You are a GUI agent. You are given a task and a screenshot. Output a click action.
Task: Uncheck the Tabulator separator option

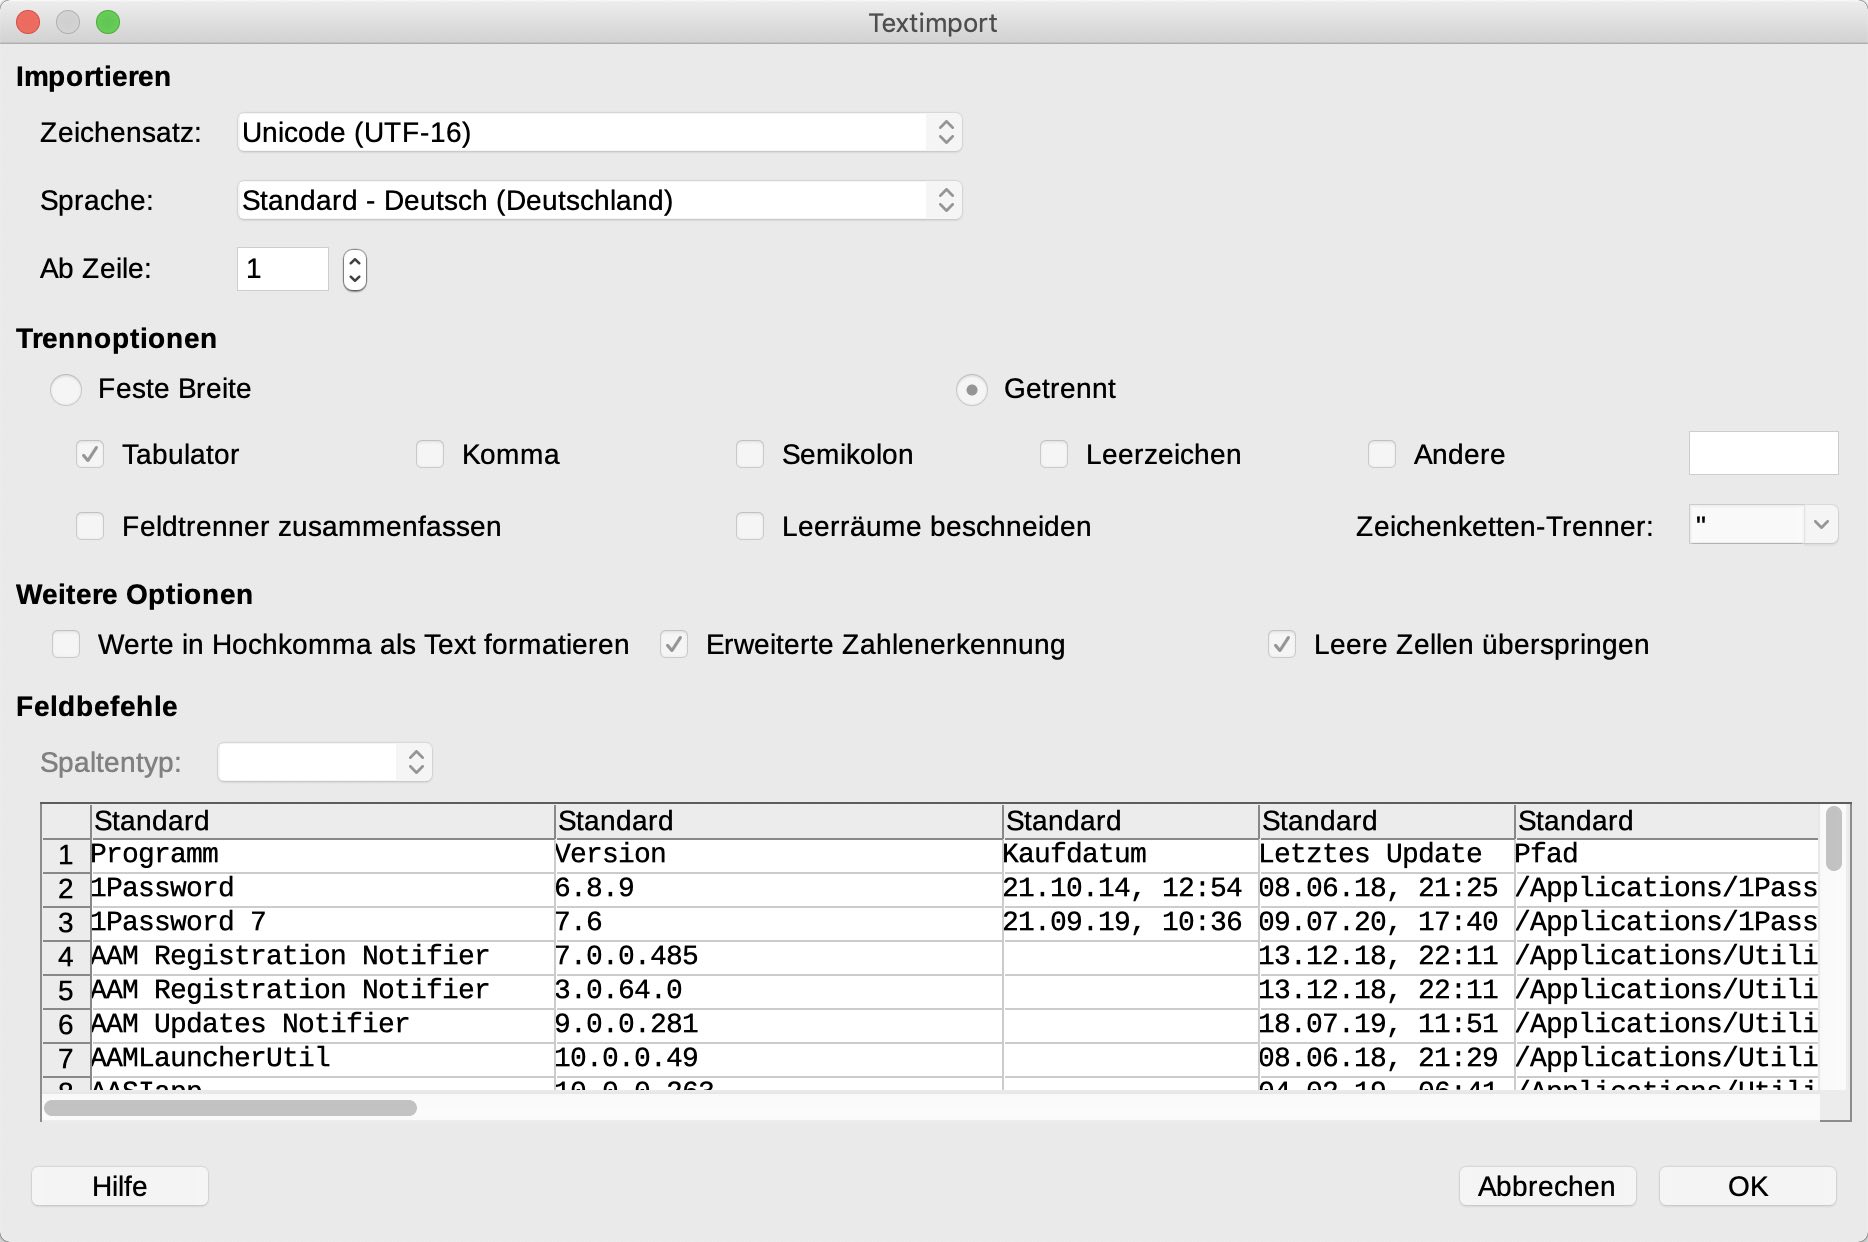point(90,454)
